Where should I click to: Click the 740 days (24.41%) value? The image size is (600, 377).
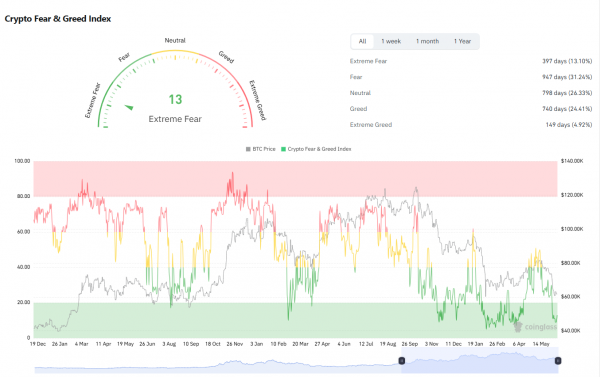(x=567, y=109)
